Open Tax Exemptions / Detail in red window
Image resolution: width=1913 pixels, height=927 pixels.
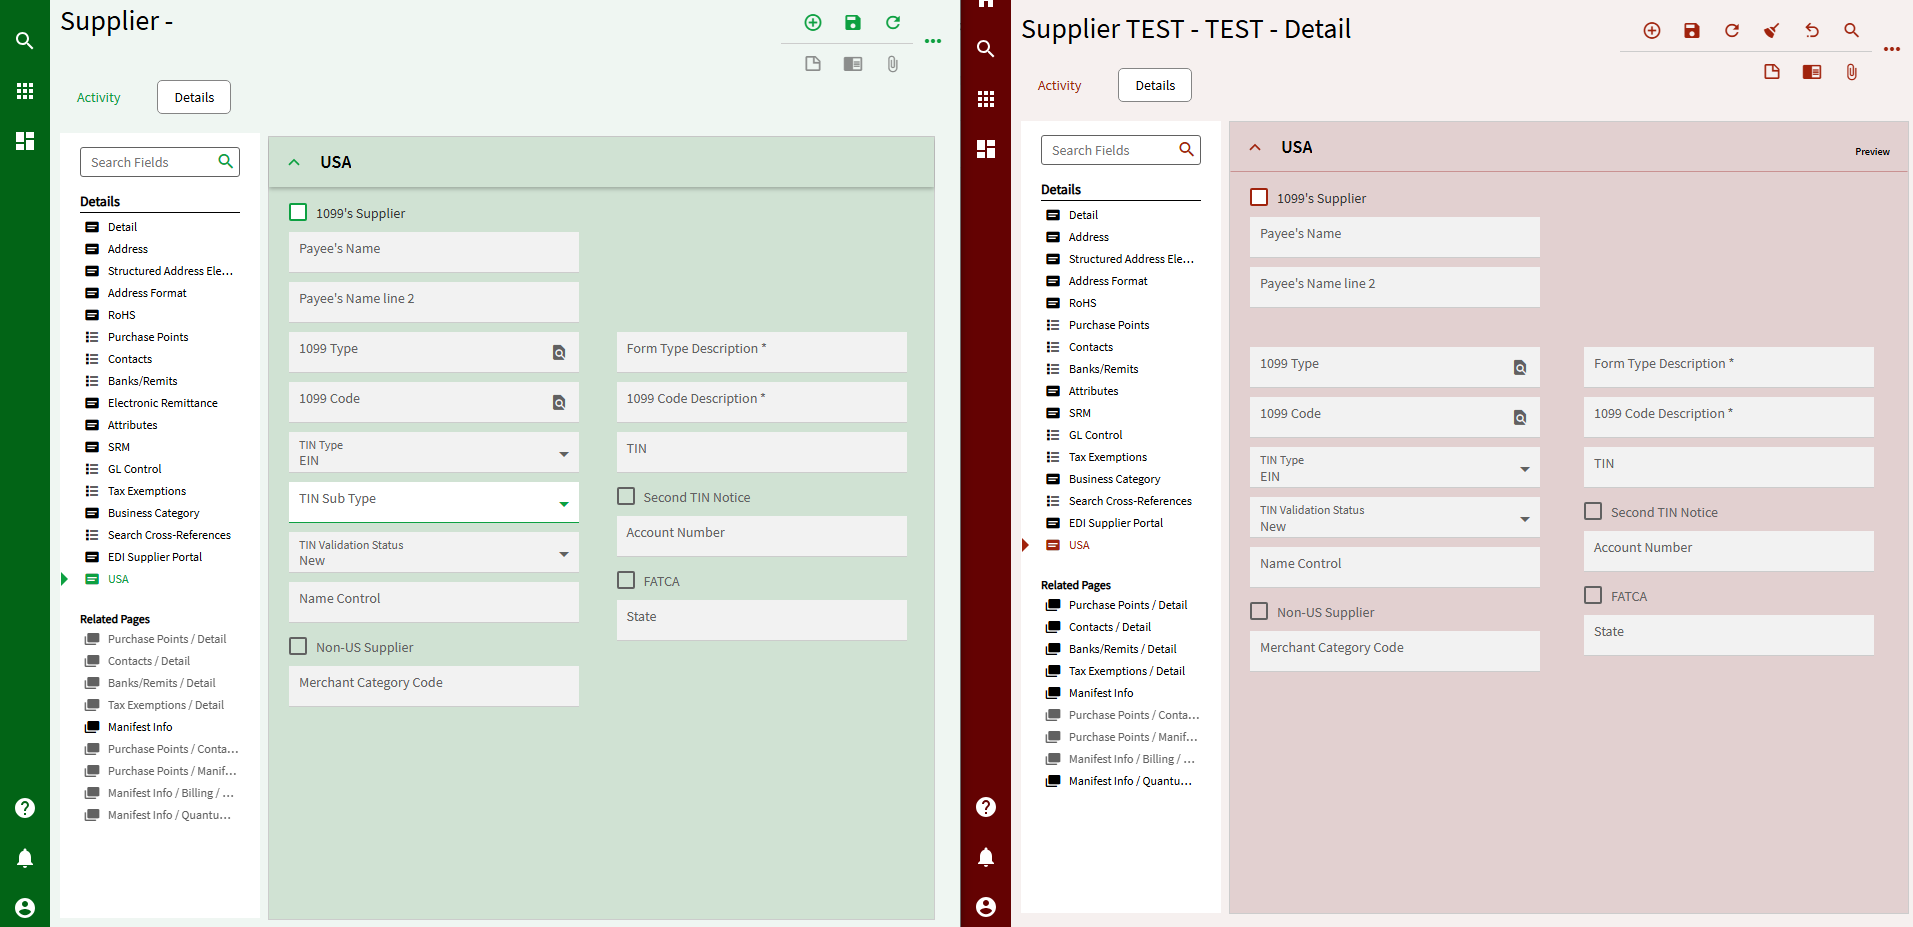tap(1126, 671)
